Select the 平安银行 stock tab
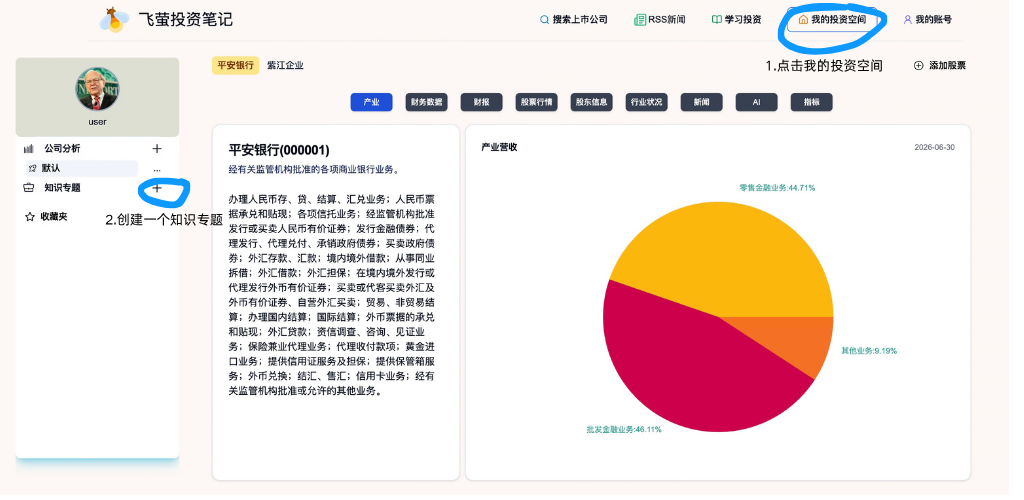Screen dimensions: 1024x500 tap(235, 65)
